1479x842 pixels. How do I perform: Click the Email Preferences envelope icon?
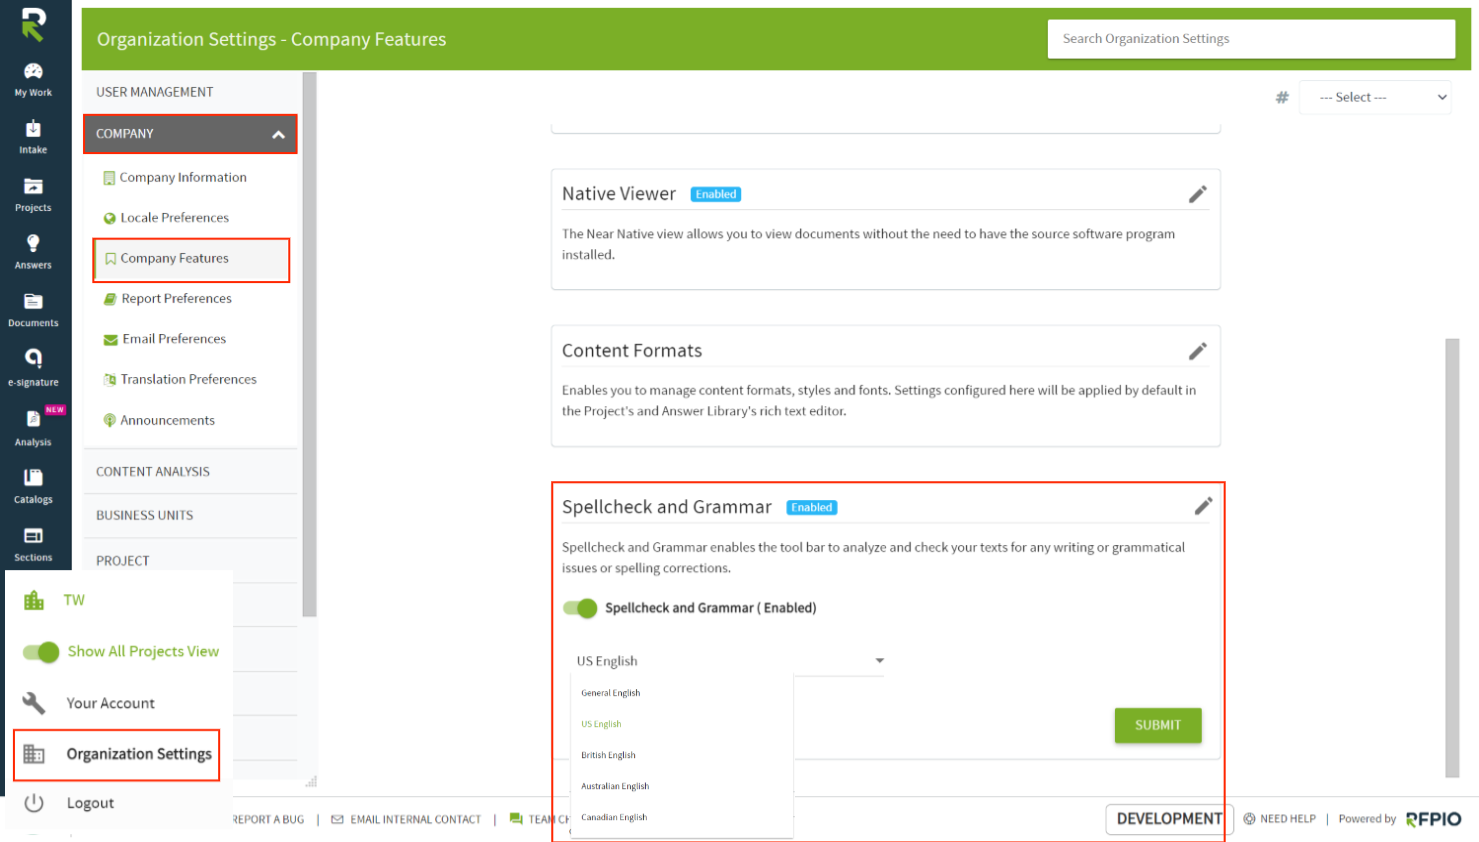[x=111, y=340]
